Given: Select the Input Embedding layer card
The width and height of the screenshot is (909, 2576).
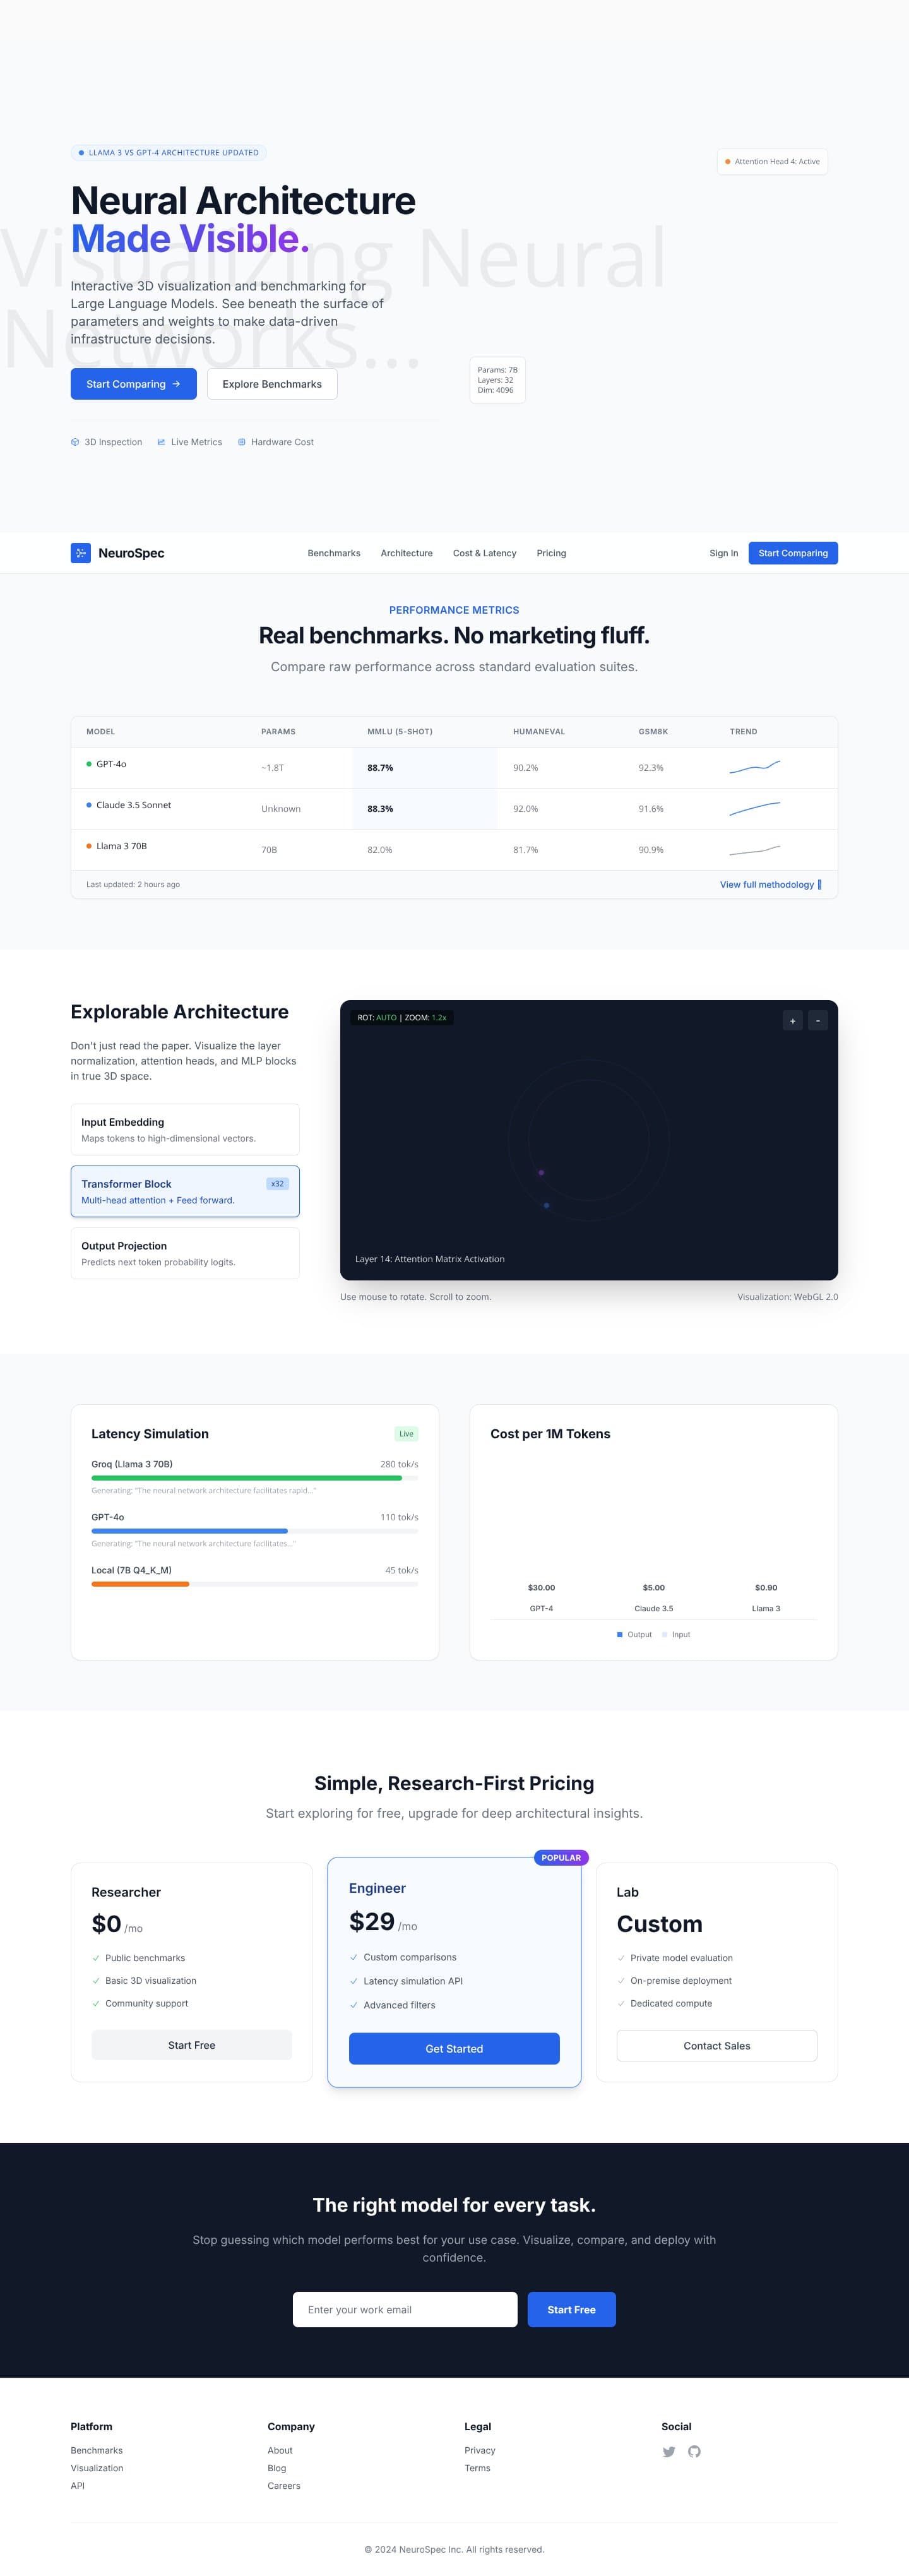Looking at the screenshot, I should pyautogui.click(x=185, y=1130).
